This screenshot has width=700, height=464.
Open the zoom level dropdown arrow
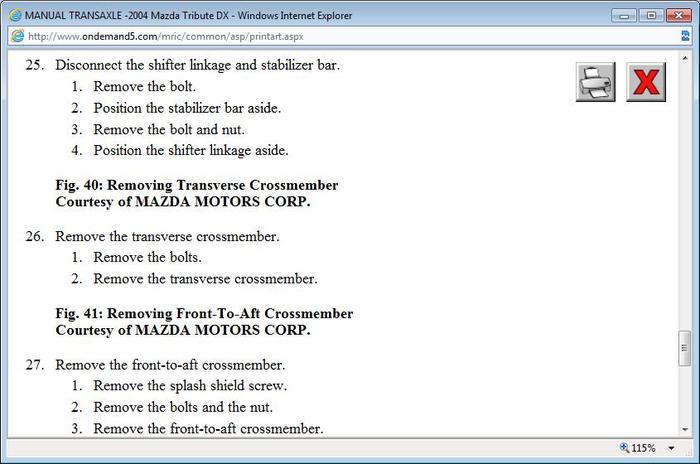671,448
